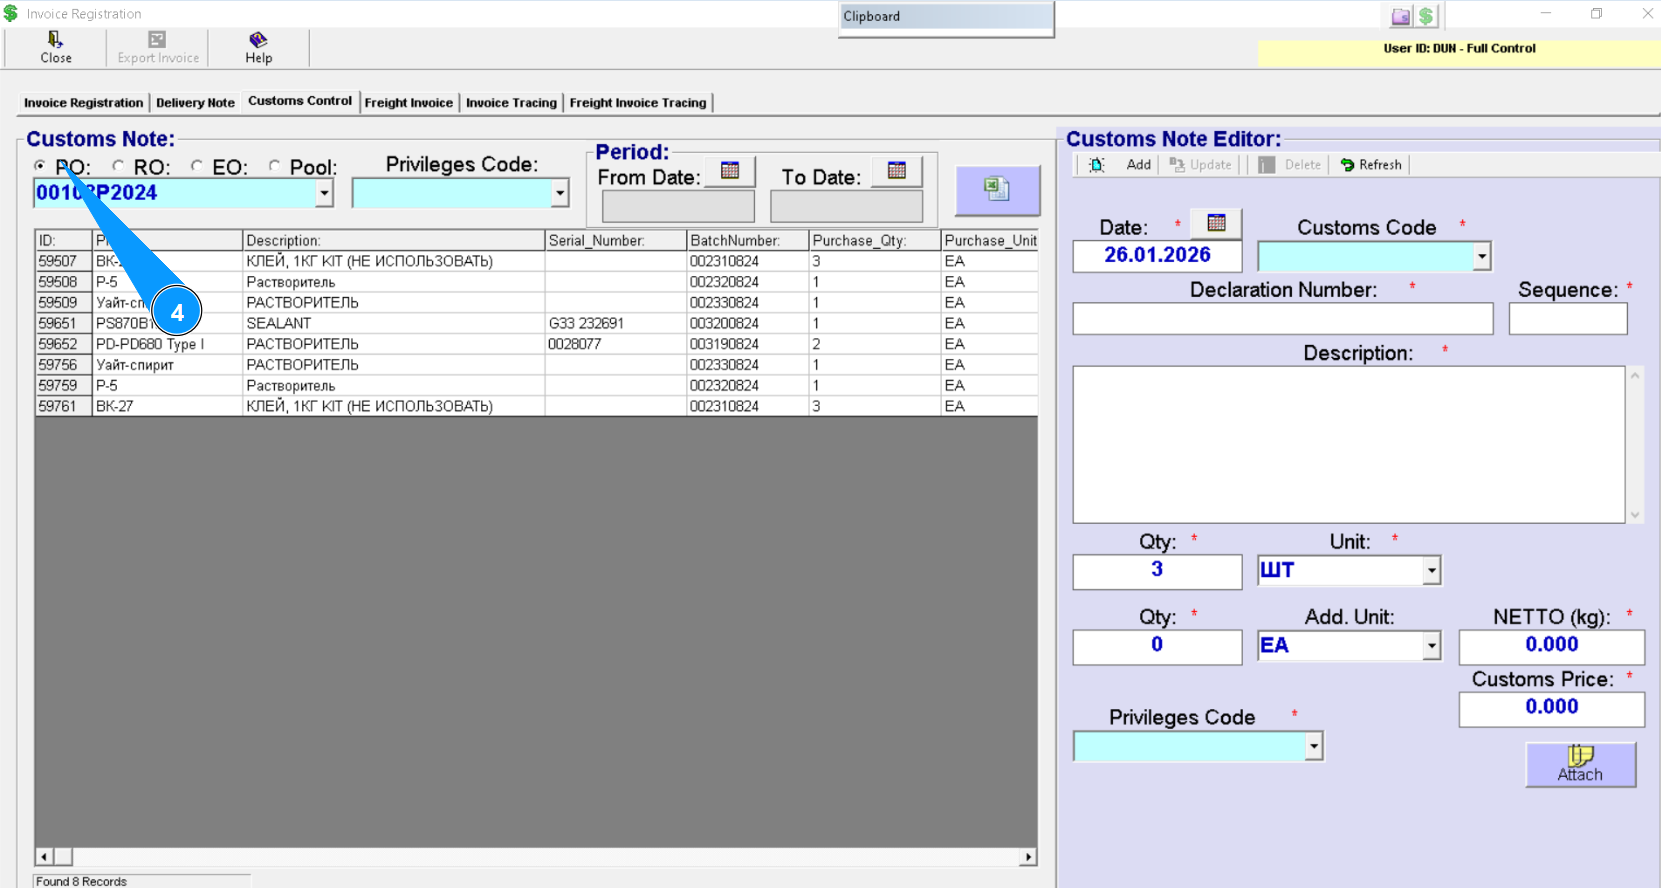Click the BatchNumber column header

[x=747, y=240]
